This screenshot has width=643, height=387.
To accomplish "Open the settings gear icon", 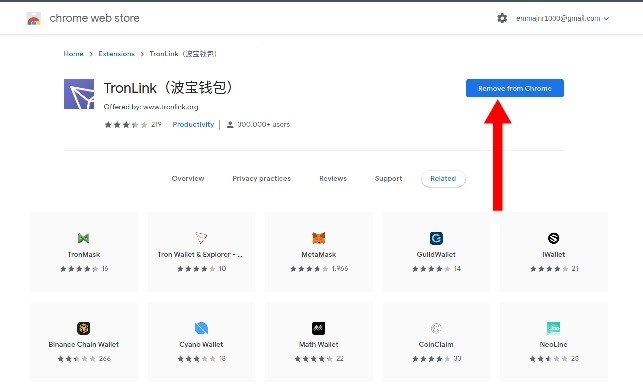I will 502,18.
